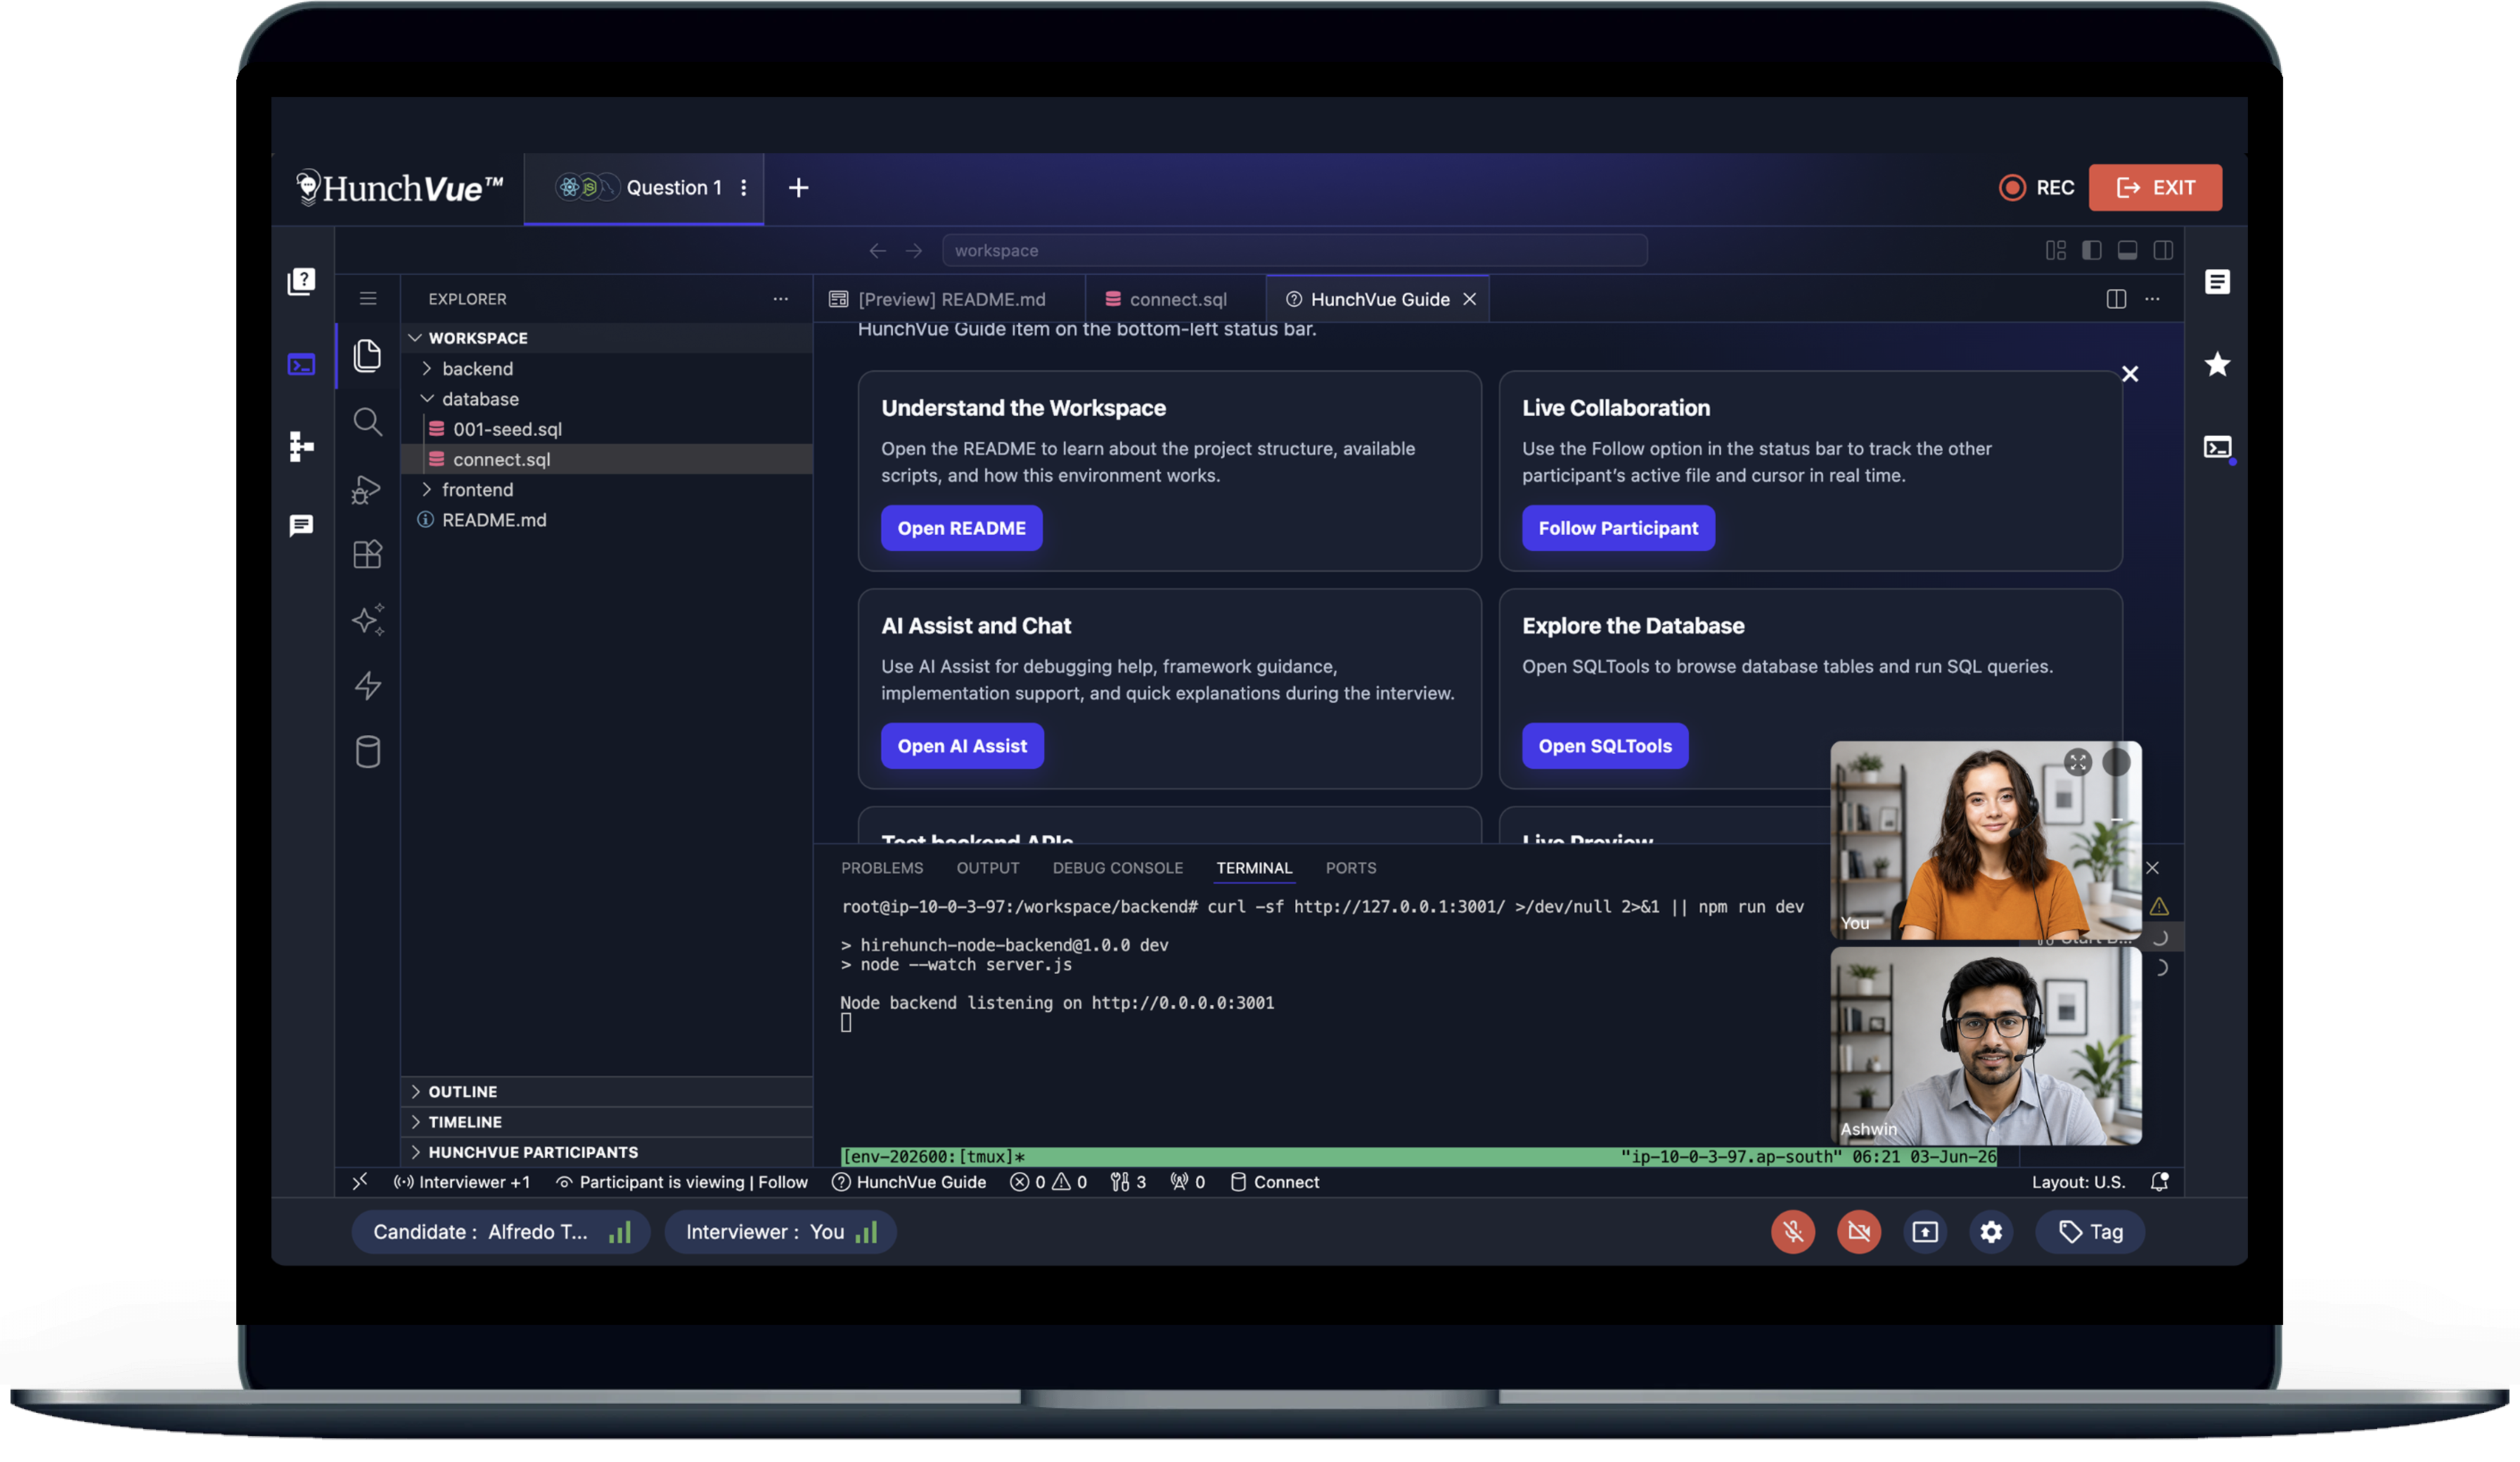Open the Question 1 options kebab menu

743,187
